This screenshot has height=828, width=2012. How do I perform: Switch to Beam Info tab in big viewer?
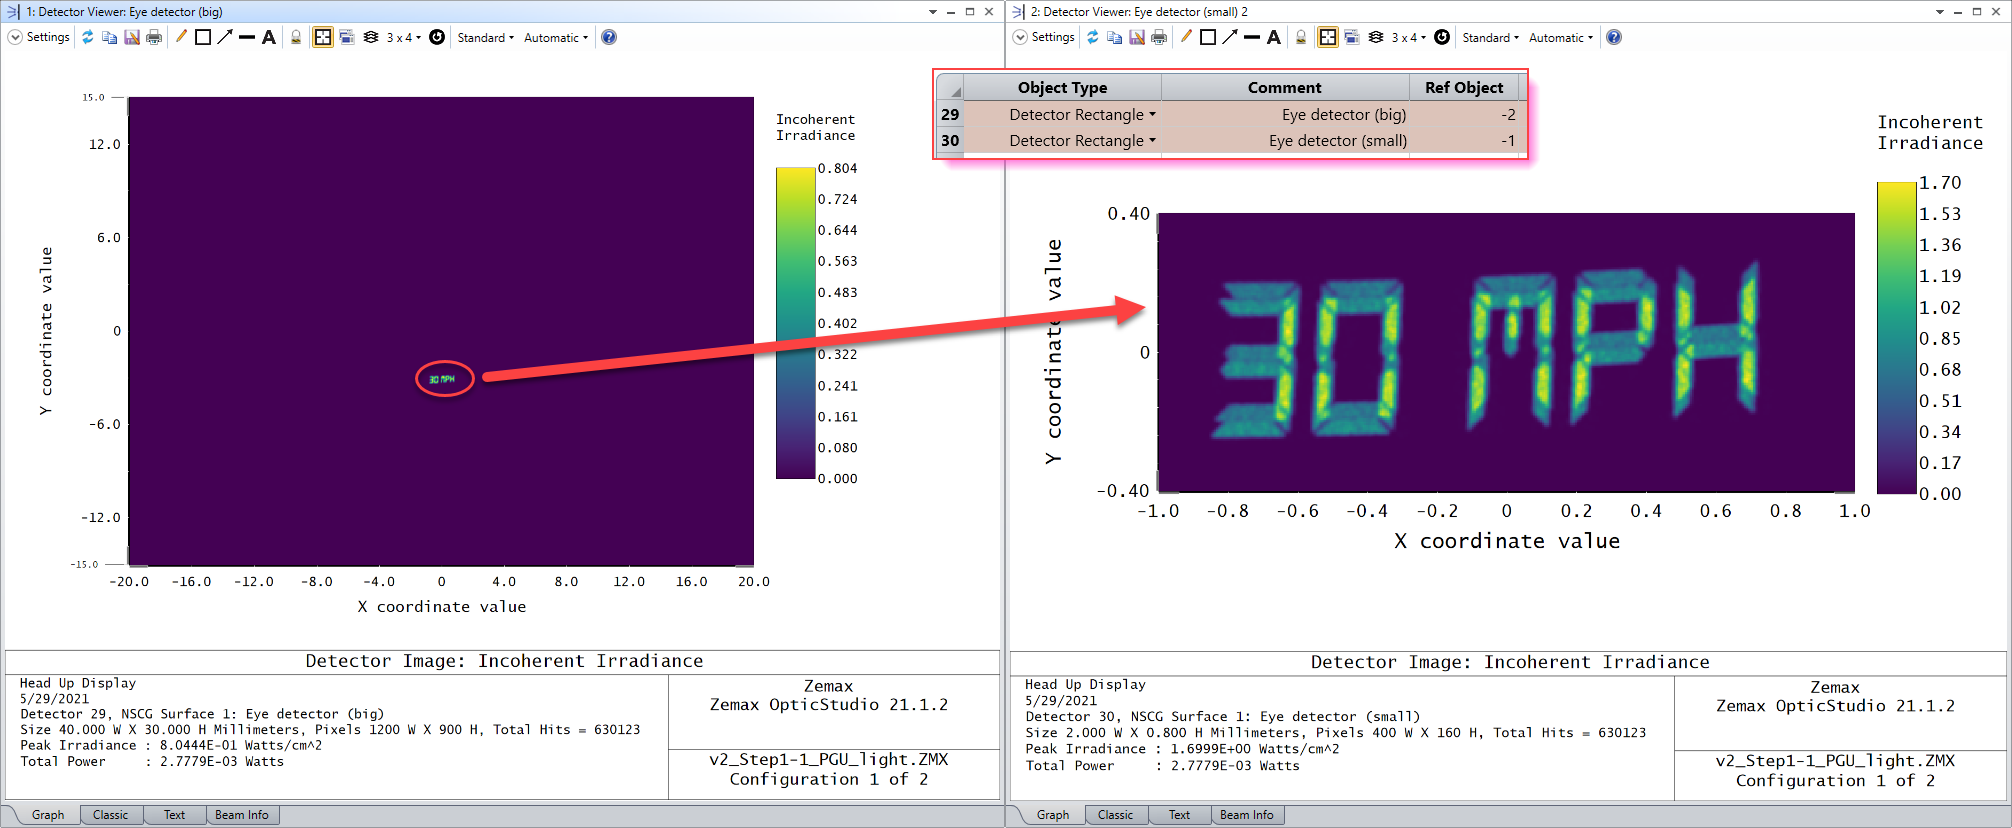pos(242,815)
